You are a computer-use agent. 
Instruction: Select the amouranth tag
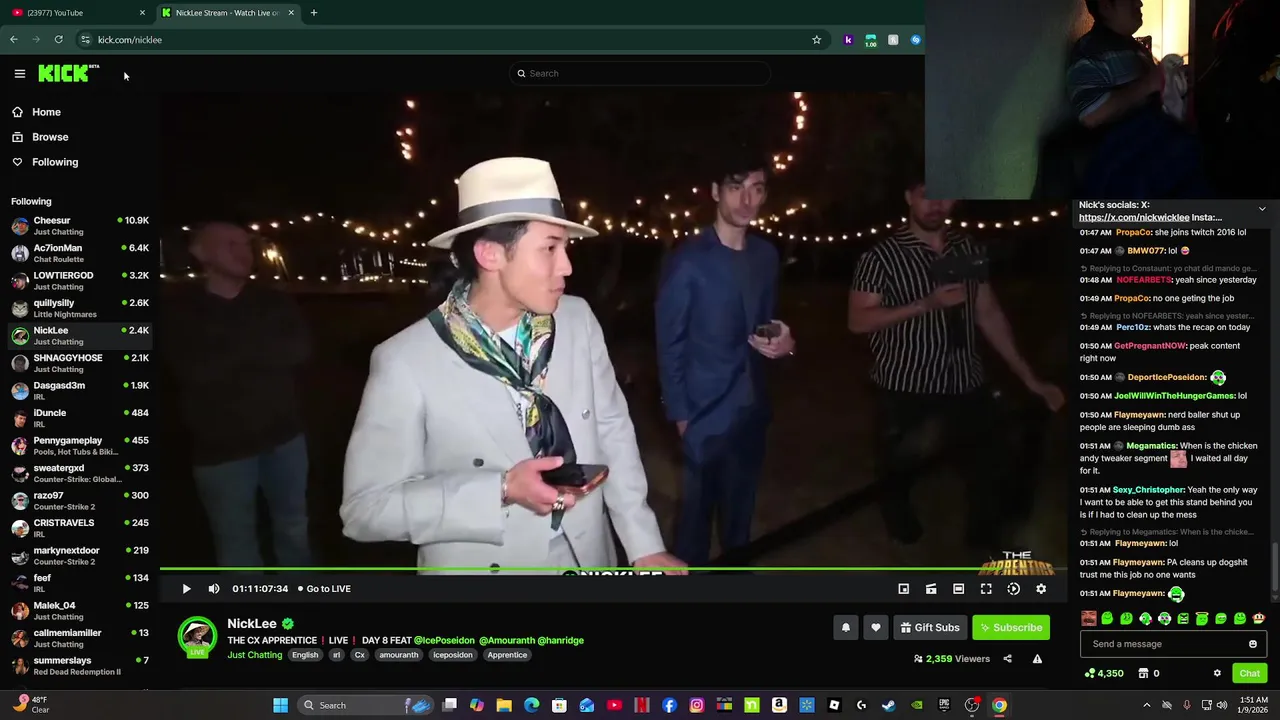click(398, 655)
